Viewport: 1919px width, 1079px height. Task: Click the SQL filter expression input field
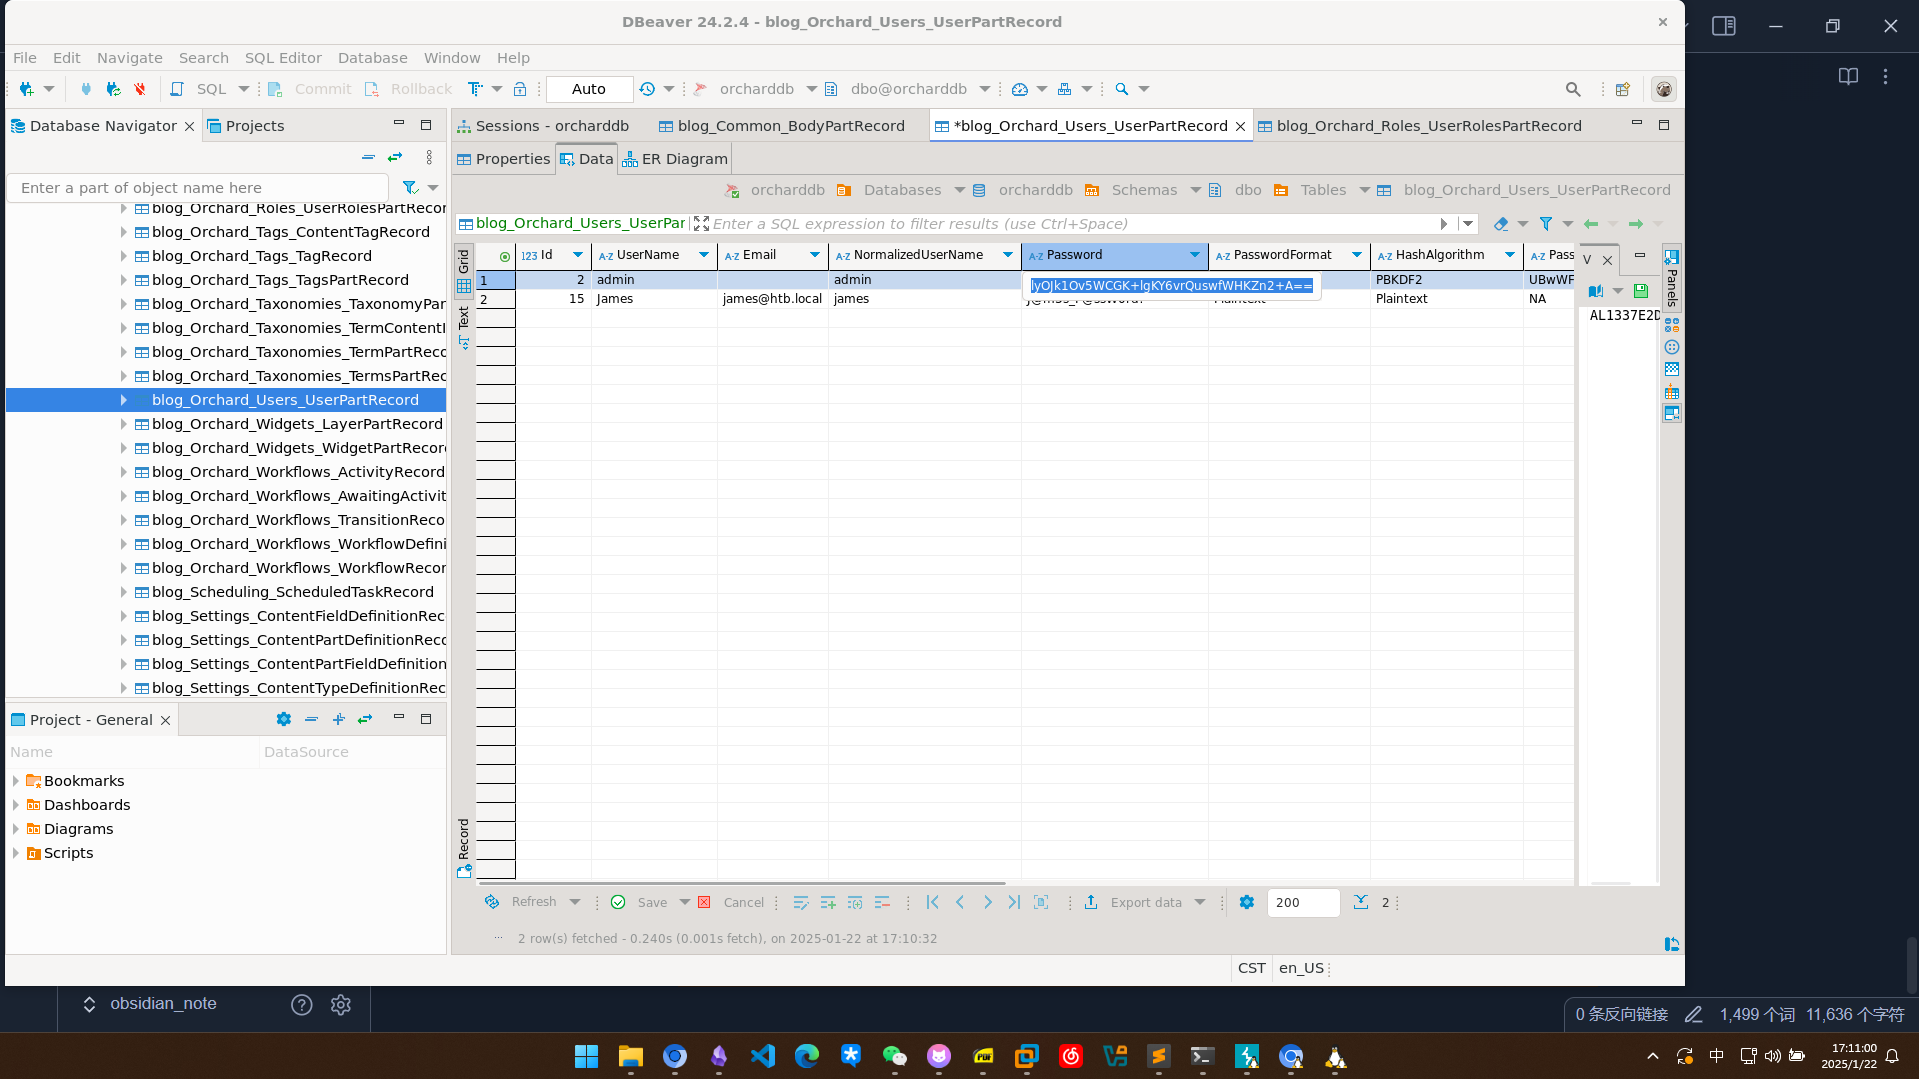tap(1070, 224)
